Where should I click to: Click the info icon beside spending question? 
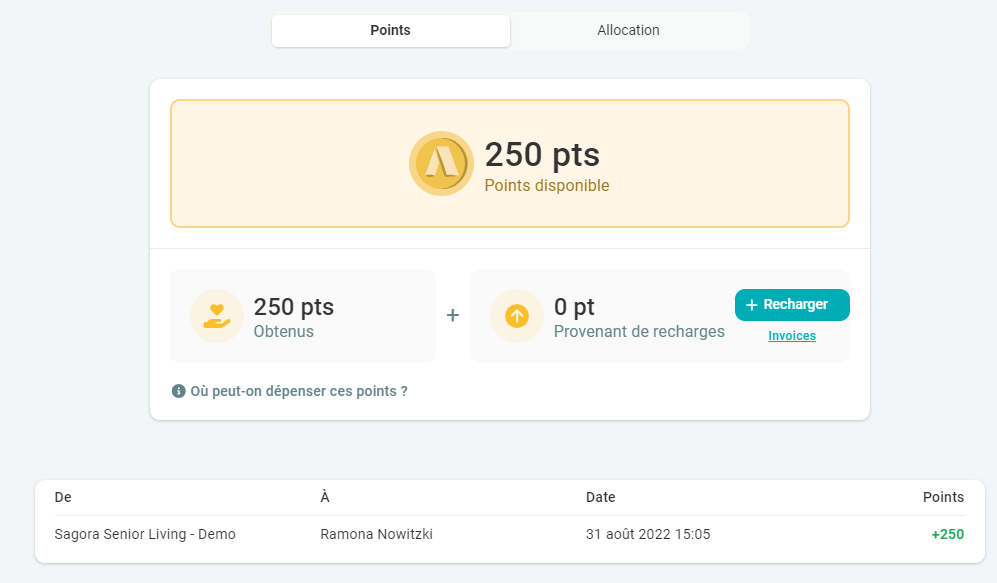[179, 391]
